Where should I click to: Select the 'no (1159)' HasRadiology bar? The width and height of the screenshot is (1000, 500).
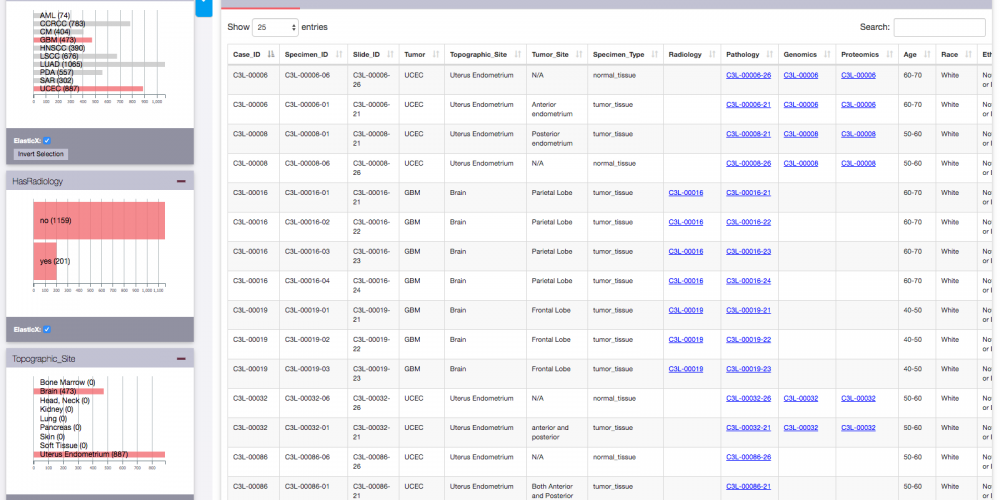(99, 221)
